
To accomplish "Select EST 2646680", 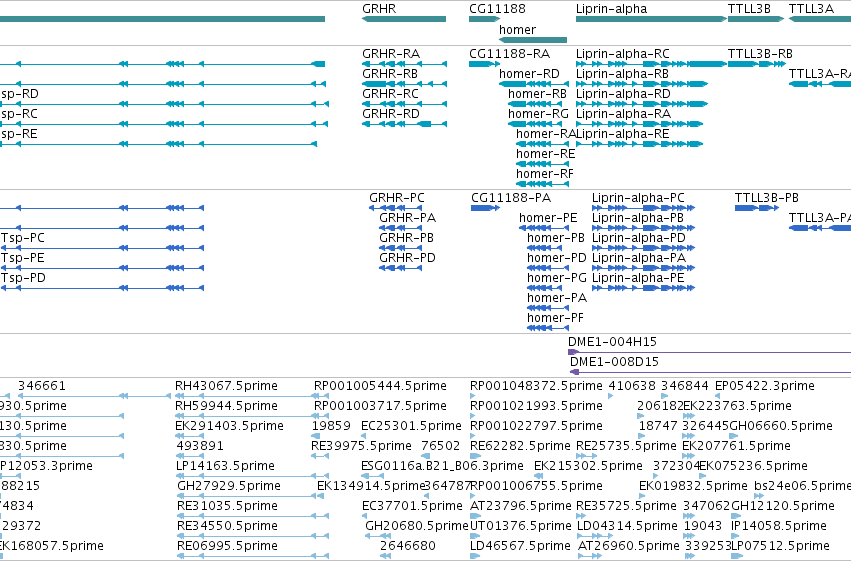I will pyautogui.click(x=408, y=546).
